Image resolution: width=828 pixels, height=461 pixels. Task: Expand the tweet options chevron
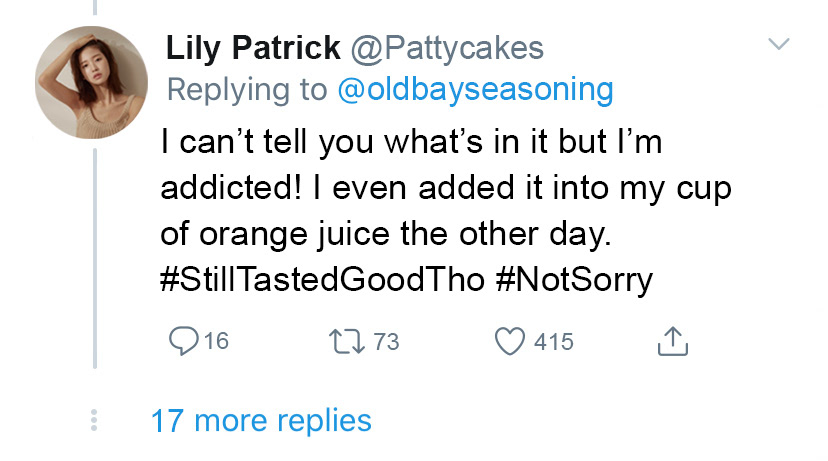pyautogui.click(x=779, y=43)
